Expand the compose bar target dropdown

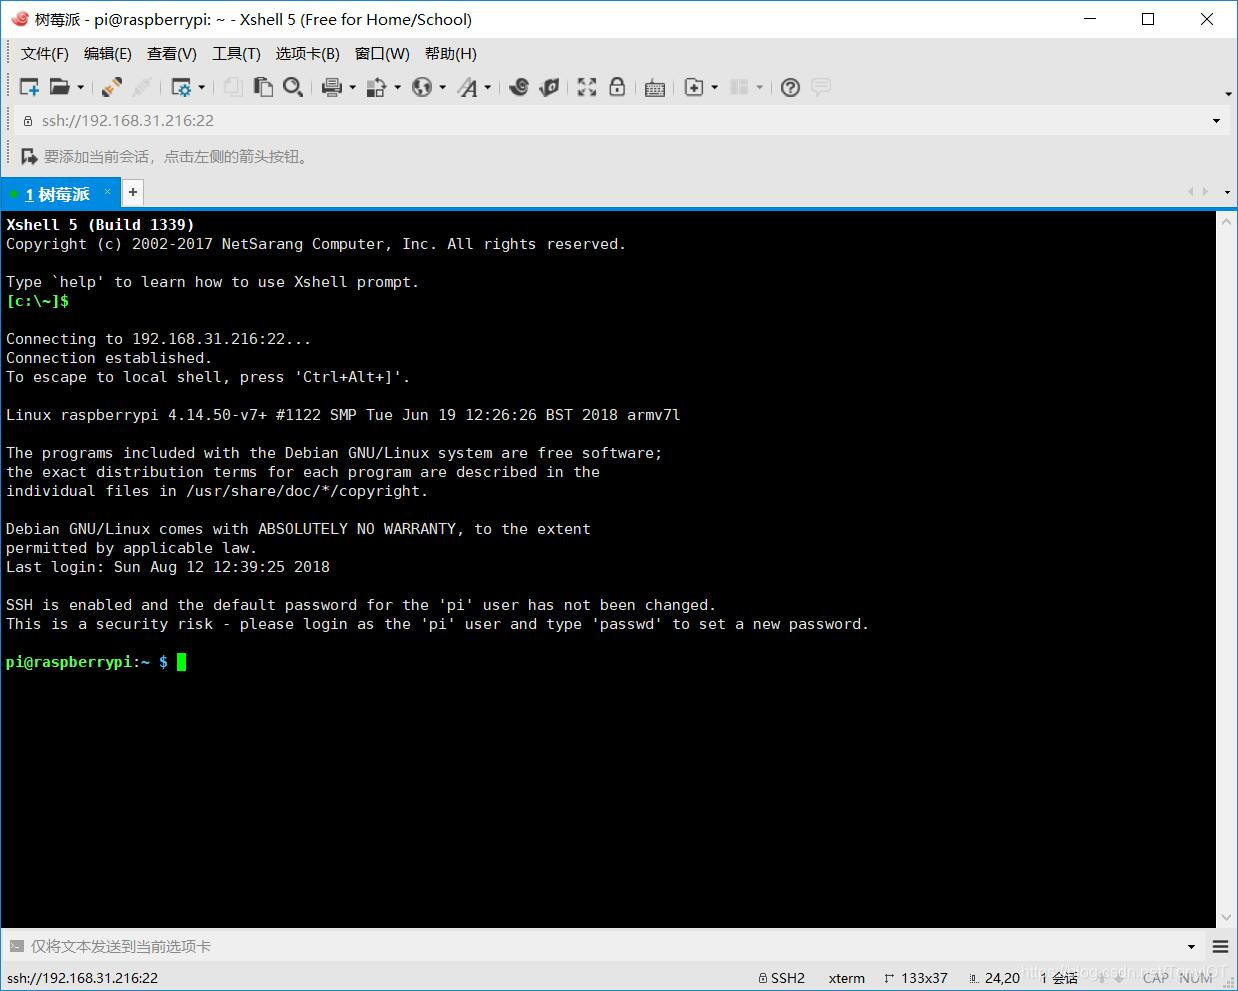point(1191,947)
